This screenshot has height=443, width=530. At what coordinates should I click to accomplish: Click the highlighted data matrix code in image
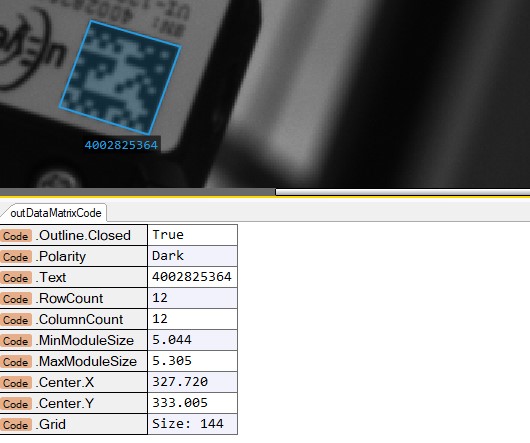coord(120,77)
